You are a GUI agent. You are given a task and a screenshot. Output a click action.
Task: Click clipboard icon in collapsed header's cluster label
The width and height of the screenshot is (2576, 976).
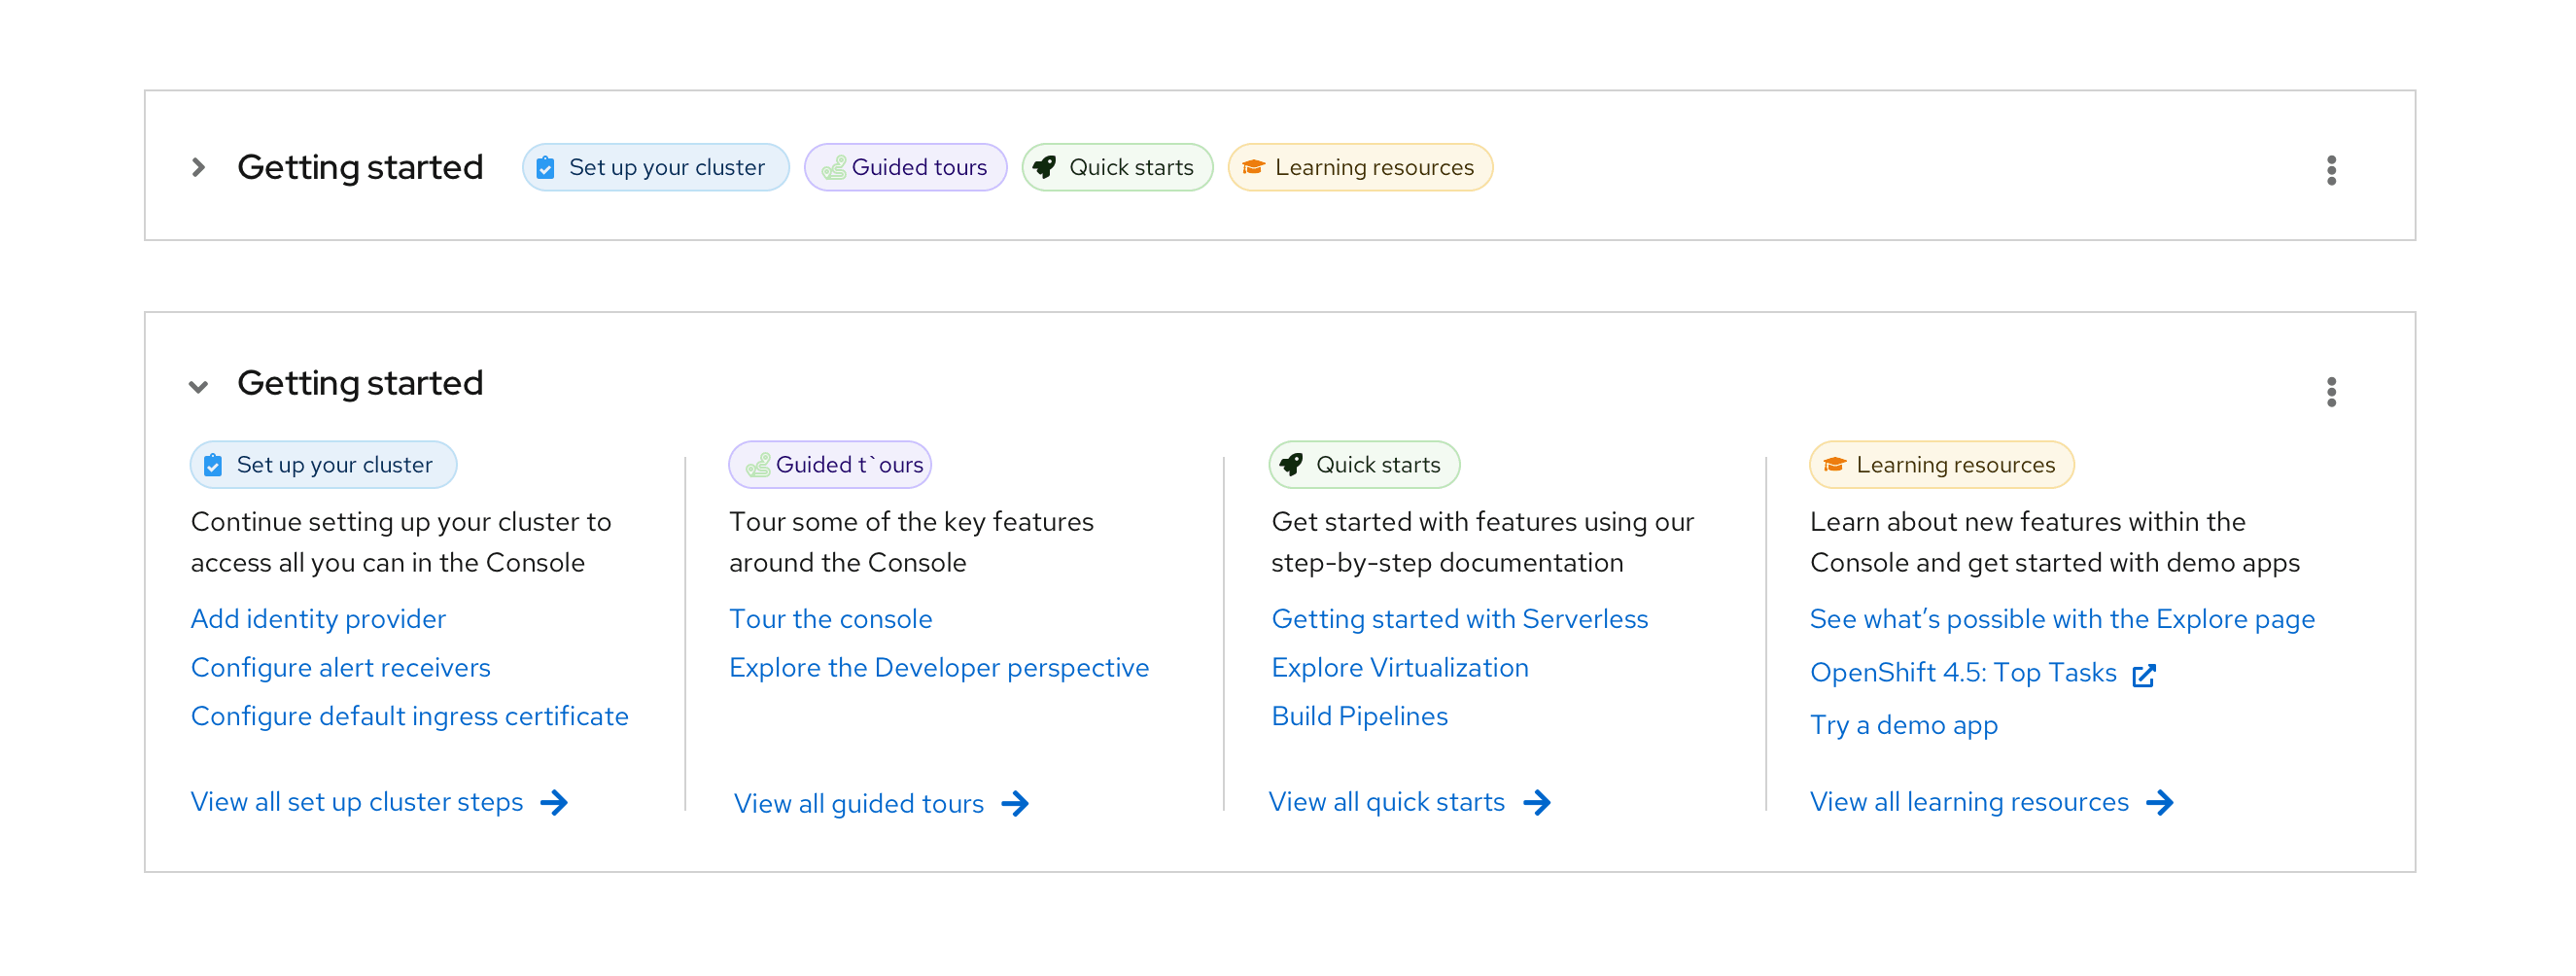click(545, 167)
